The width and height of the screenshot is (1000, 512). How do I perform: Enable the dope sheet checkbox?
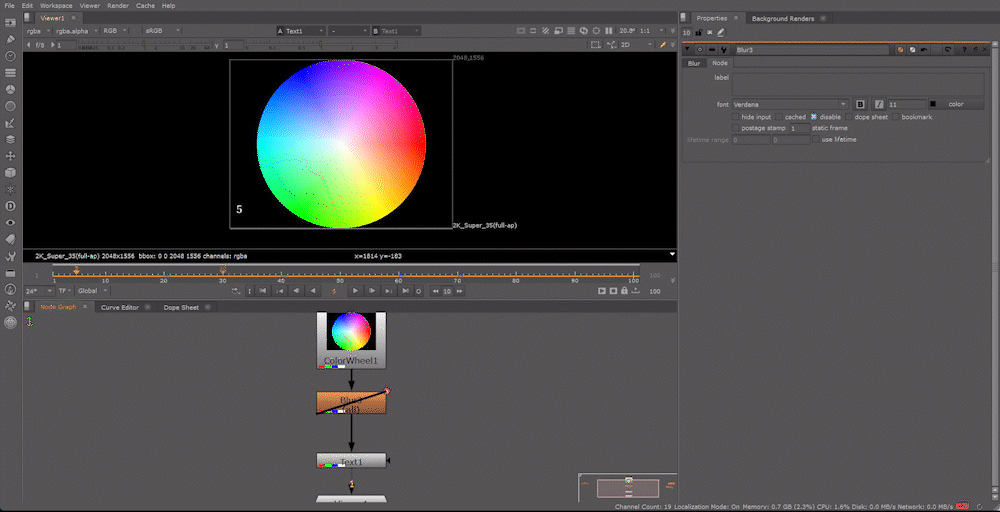pyautogui.click(x=849, y=117)
